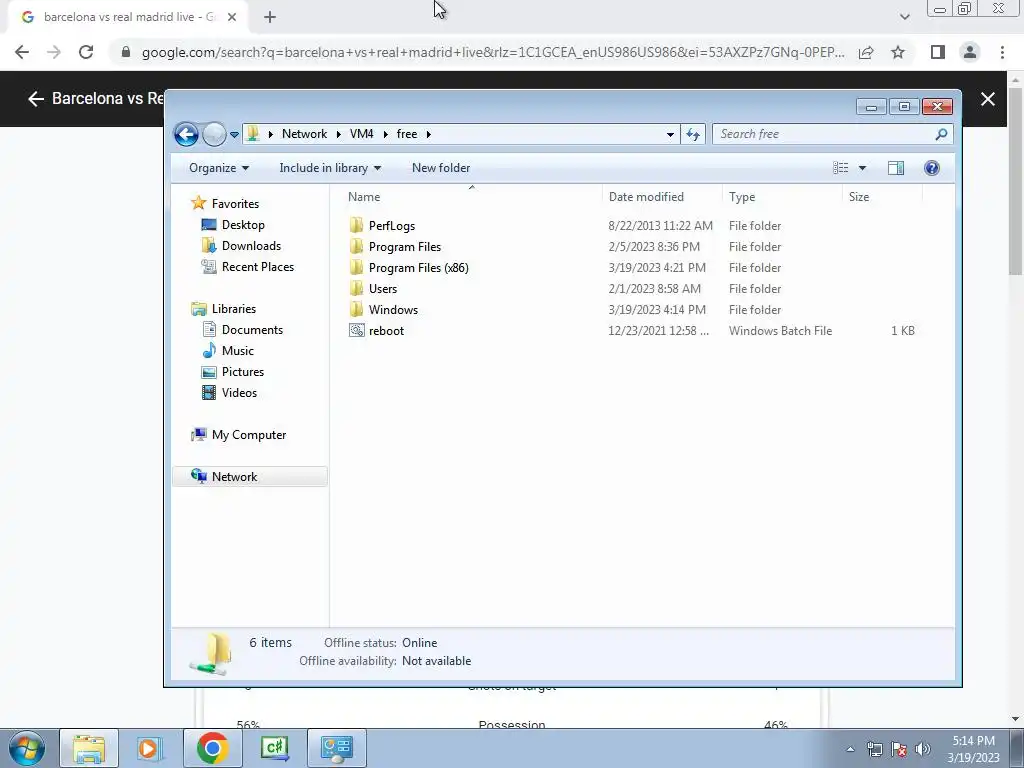Click the search magnifier icon
Image resolution: width=1024 pixels, height=768 pixels.
941,135
